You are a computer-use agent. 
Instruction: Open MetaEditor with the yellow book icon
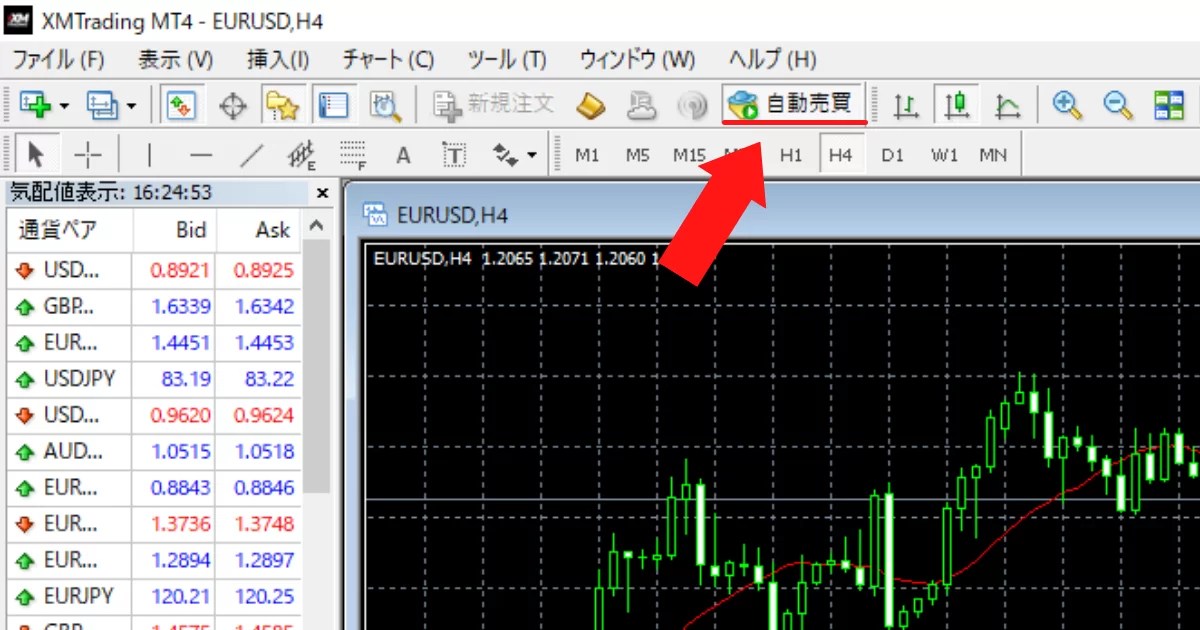[590, 104]
